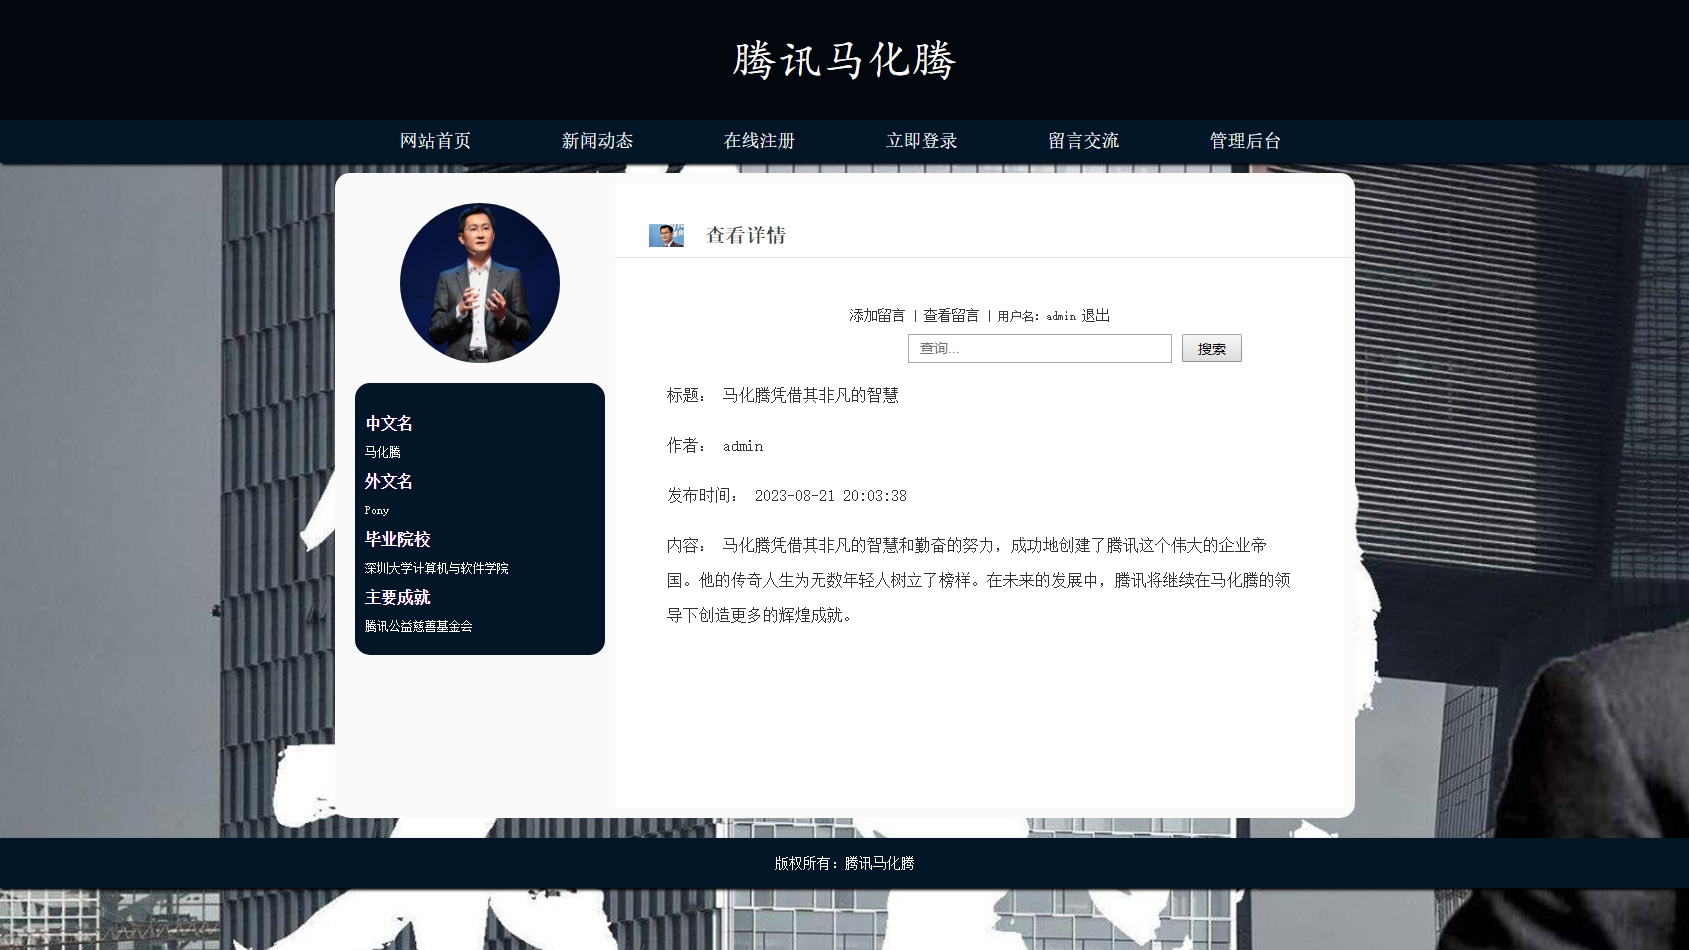This screenshot has width=1689, height=950.
Task: Click the 搜索 button
Action: pos(1211,348)
